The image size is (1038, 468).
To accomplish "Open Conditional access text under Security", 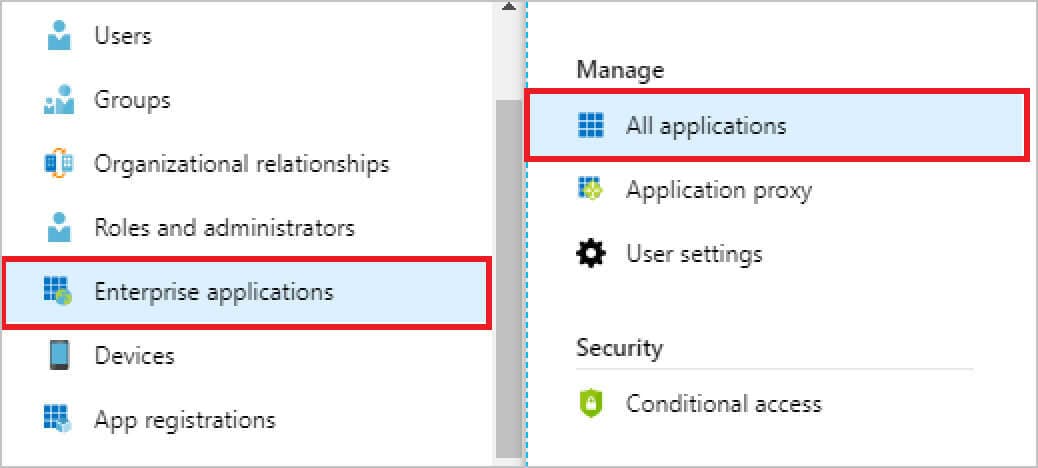I will click(x=723, y=404).
